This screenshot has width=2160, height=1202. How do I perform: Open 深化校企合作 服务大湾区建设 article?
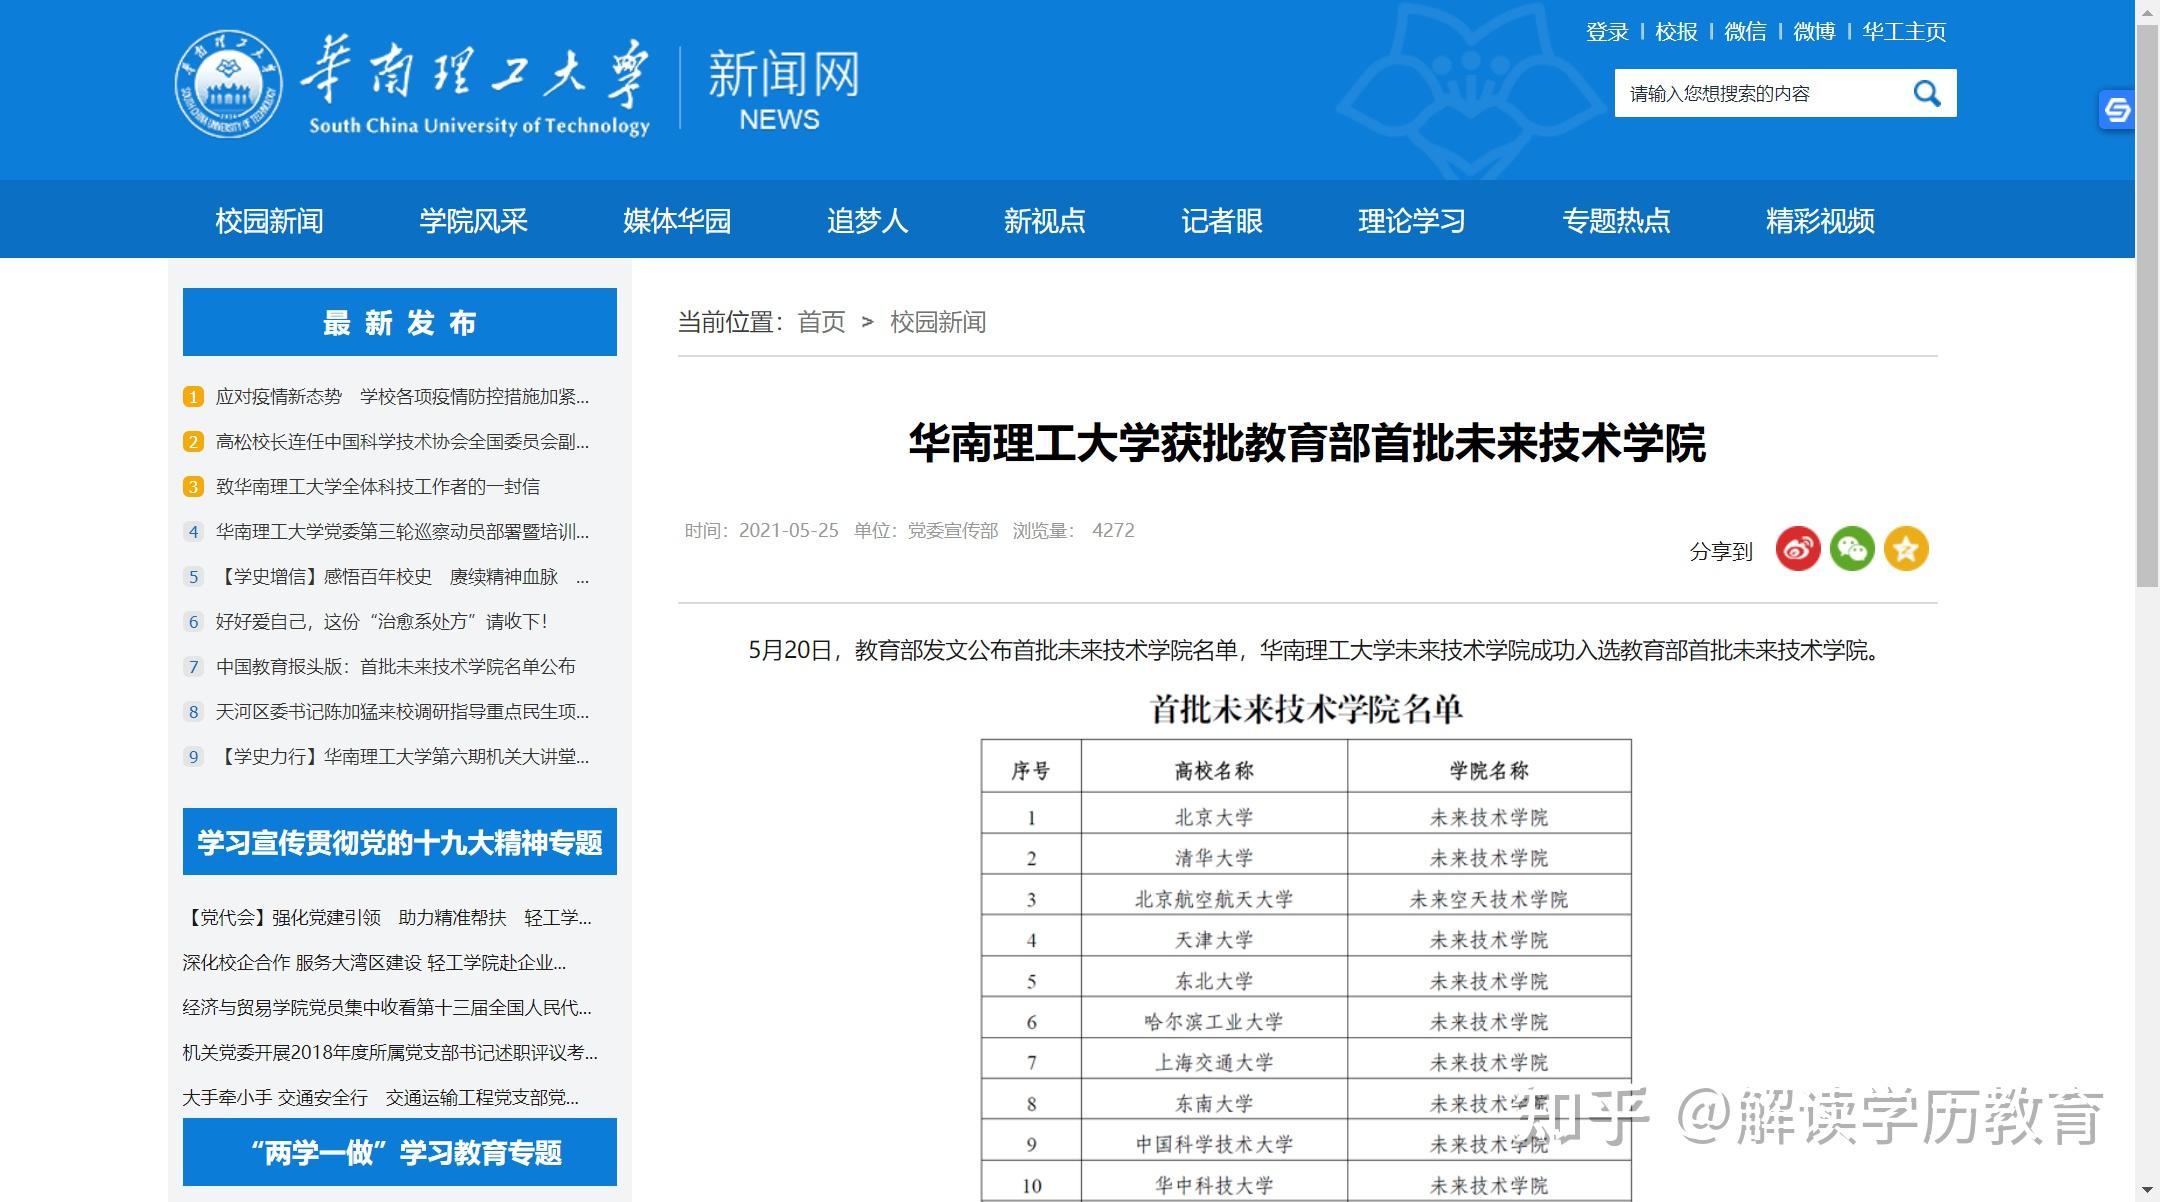[374, 963]
